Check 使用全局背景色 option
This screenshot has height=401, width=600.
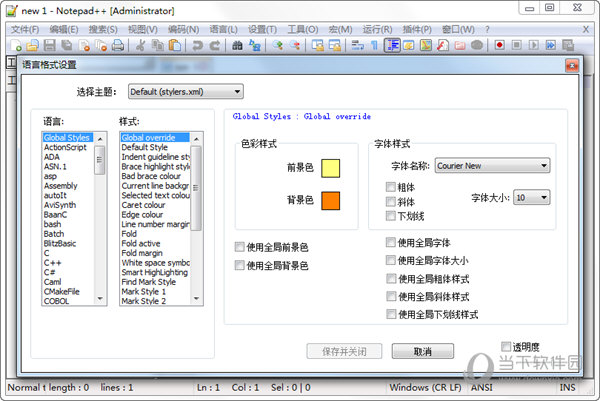tap(240, 265)
